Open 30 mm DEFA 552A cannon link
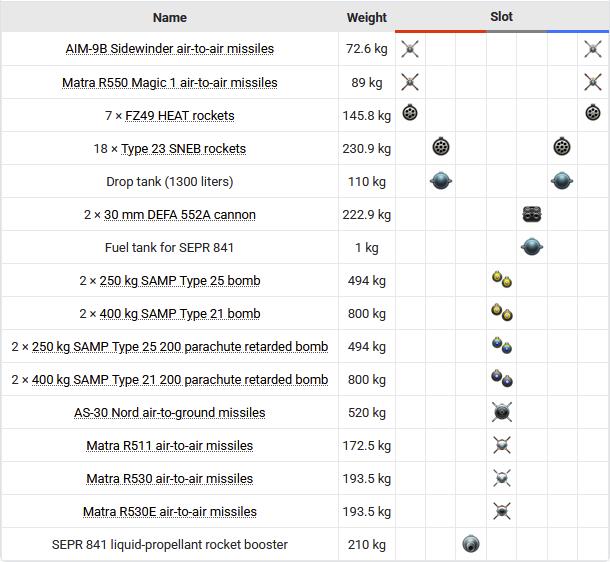Screen dimensions: 610x562 click(x=180, y=215)
